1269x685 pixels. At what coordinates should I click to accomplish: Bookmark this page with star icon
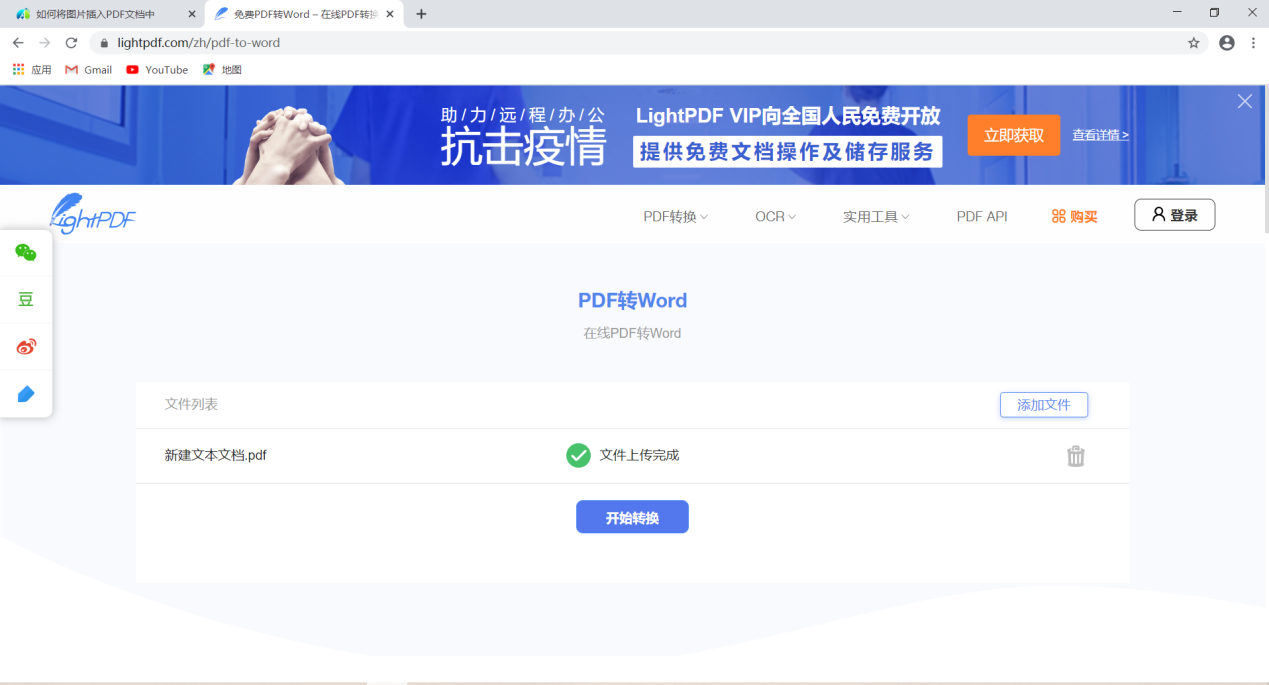click(x=1194, y=43)
